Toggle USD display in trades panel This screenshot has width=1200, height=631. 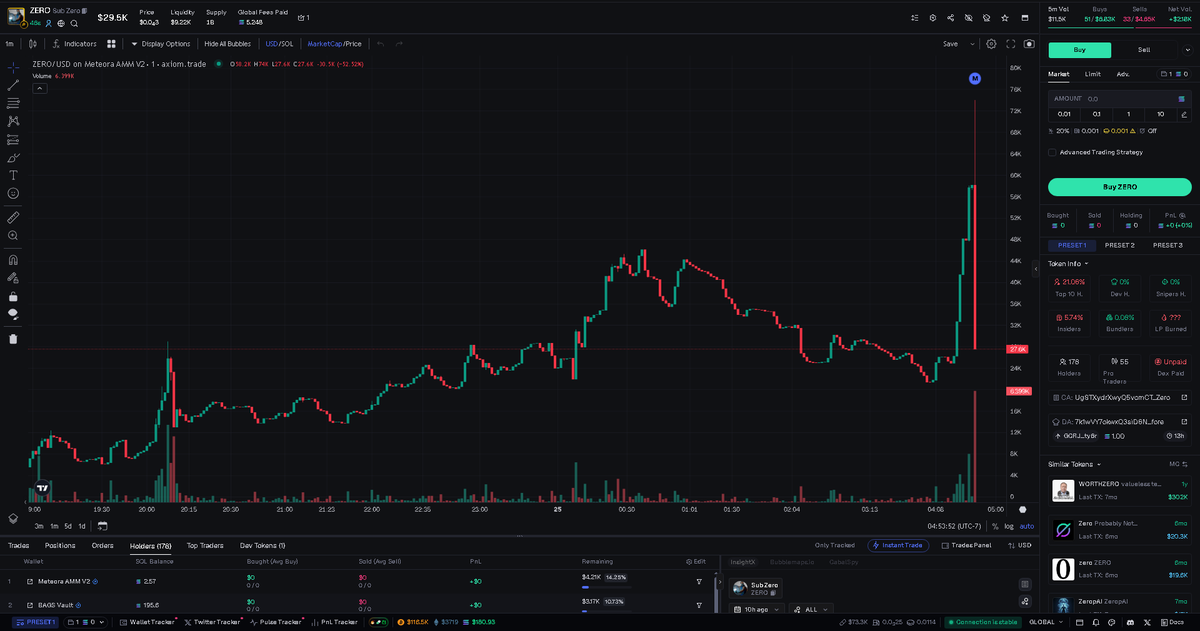coord(1019,545)
